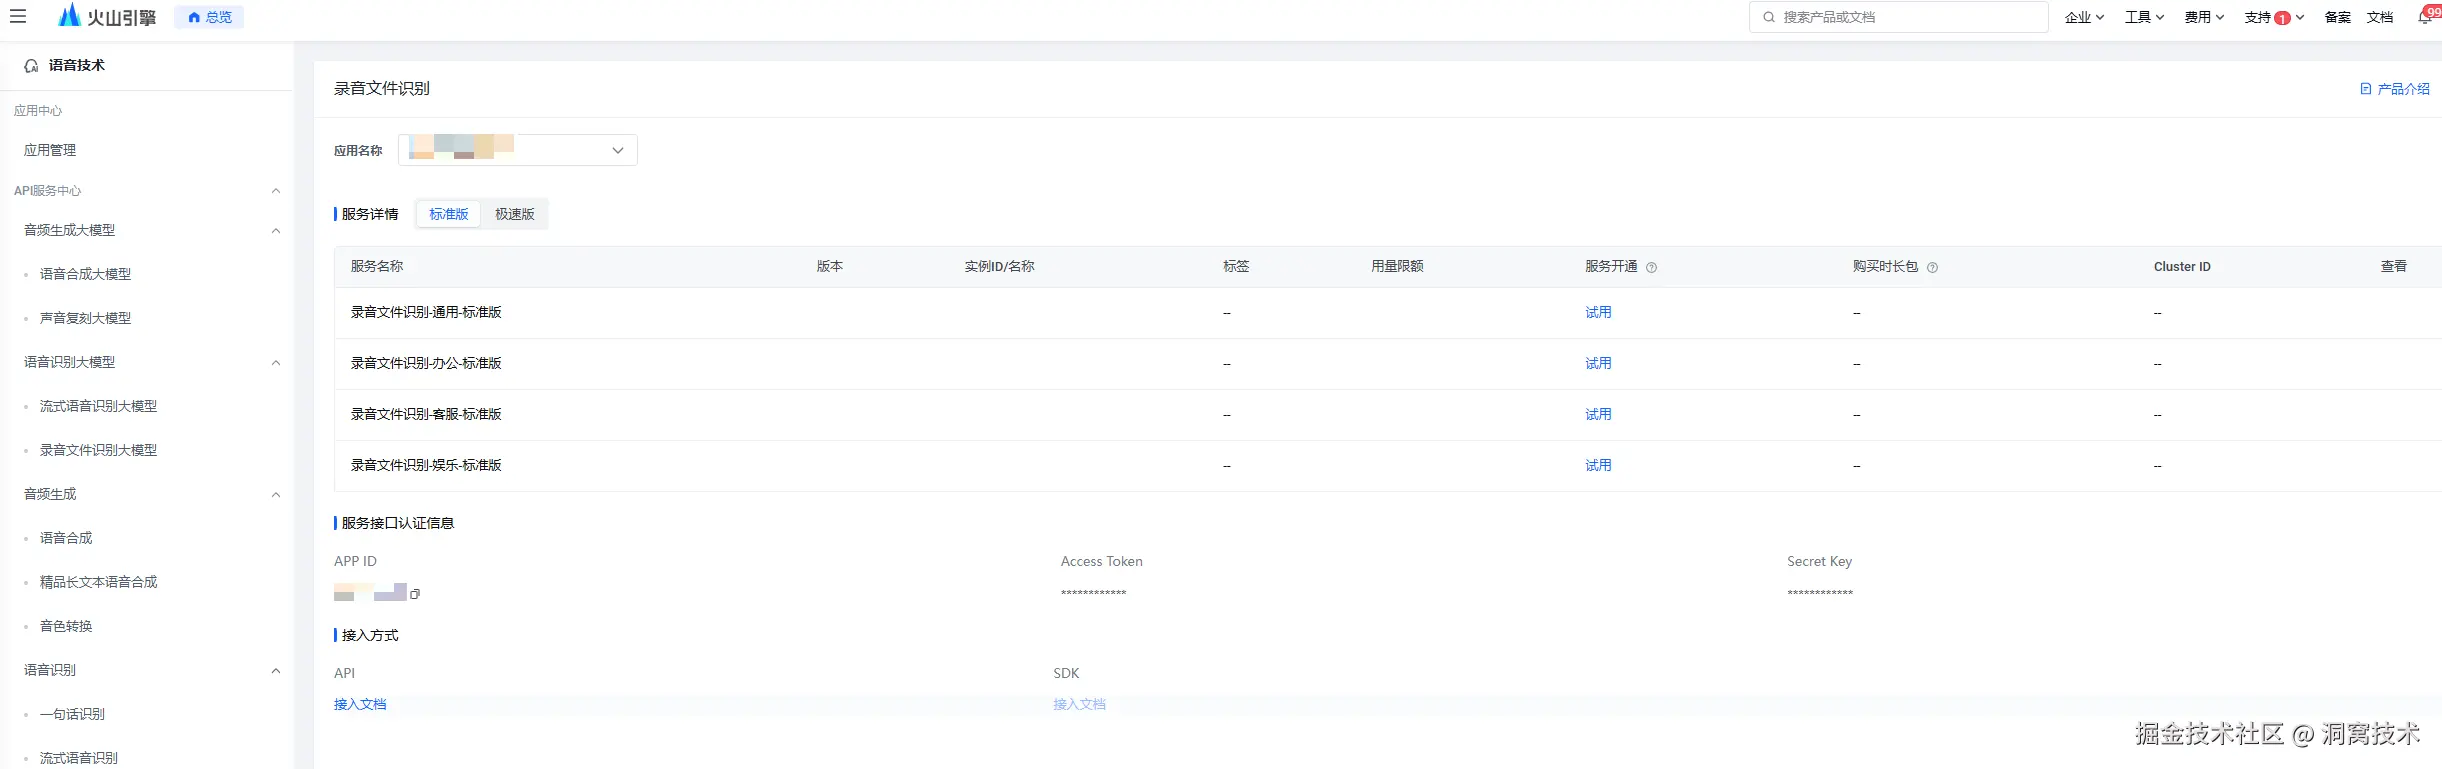2442x769 pixels.
Task: Collapse the 语音识别大模型 group
Action: coord(276,363)
